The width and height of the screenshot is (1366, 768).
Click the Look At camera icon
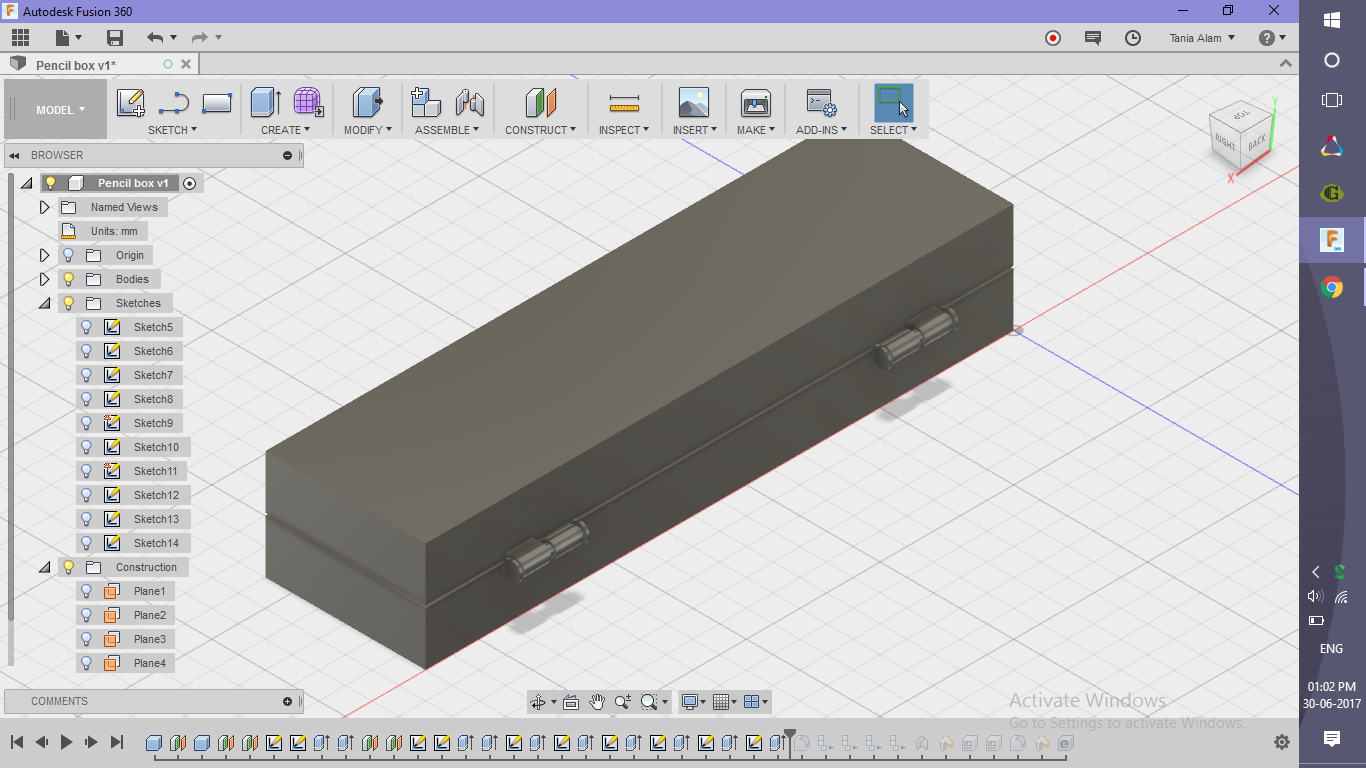(x=571, y=702)
